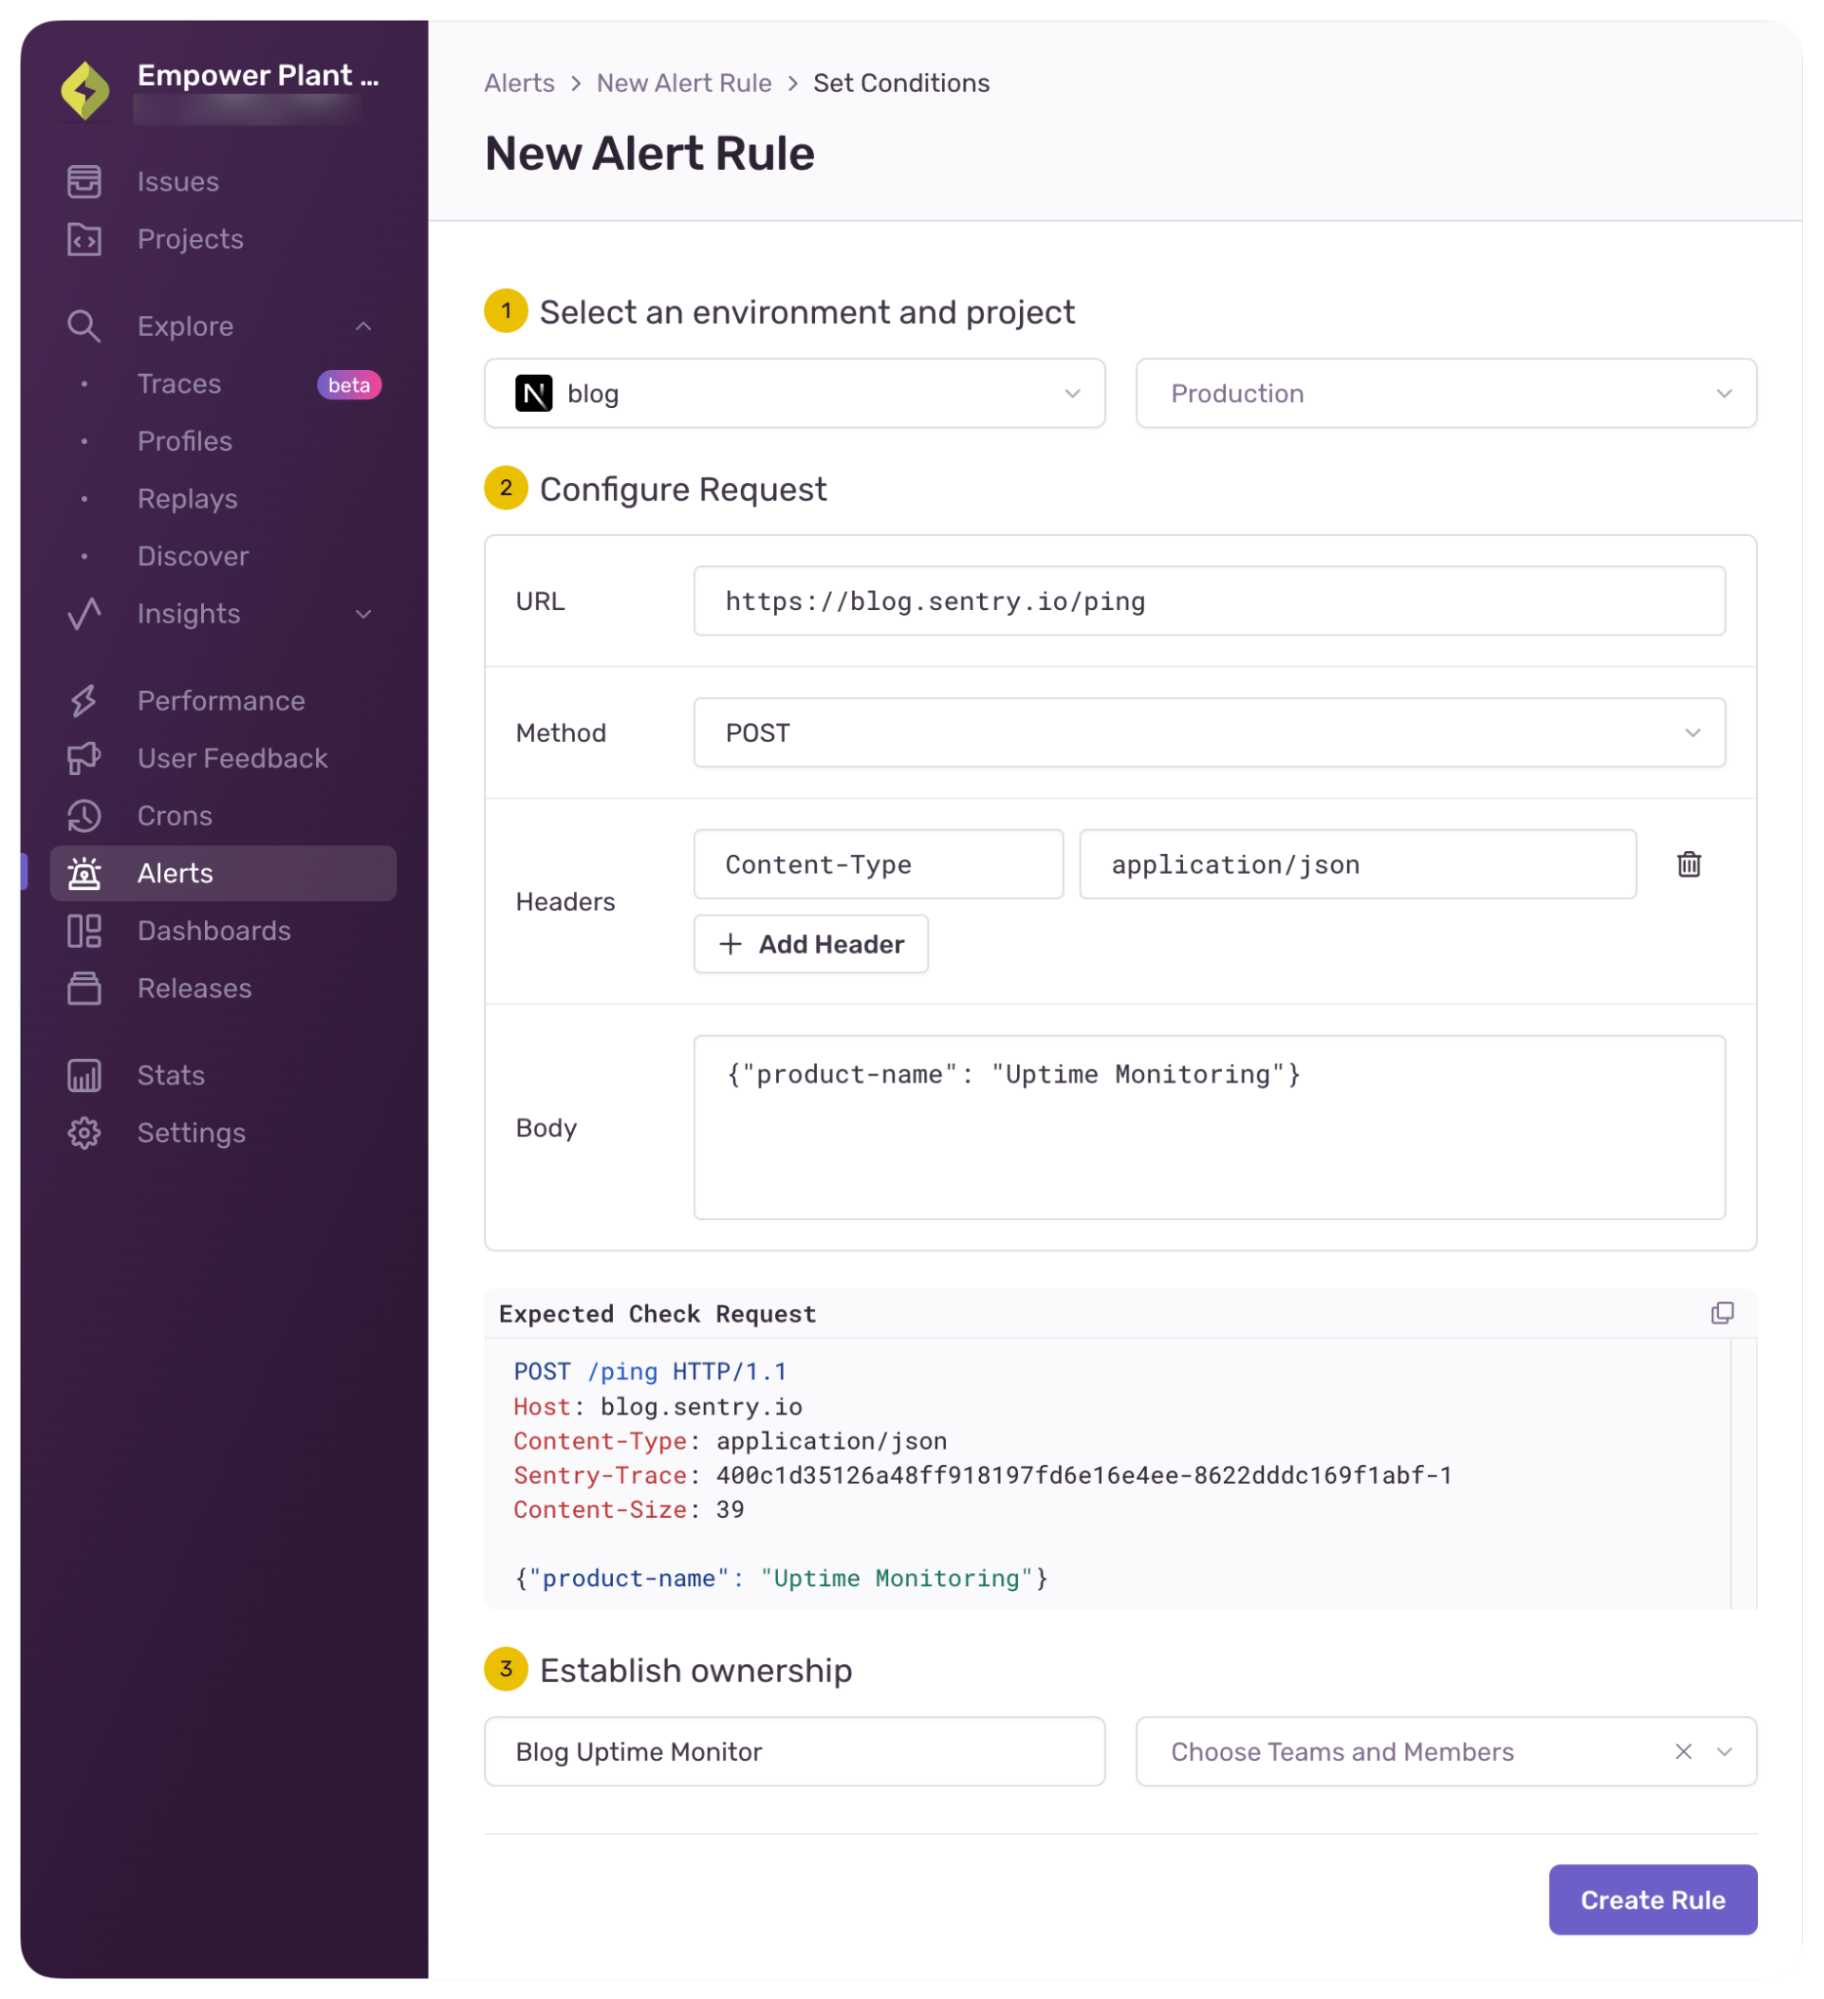The image size is (1824, 1999).
Task: Click the Set Conditions breadcrumb text
Action: tap(901, 83)
